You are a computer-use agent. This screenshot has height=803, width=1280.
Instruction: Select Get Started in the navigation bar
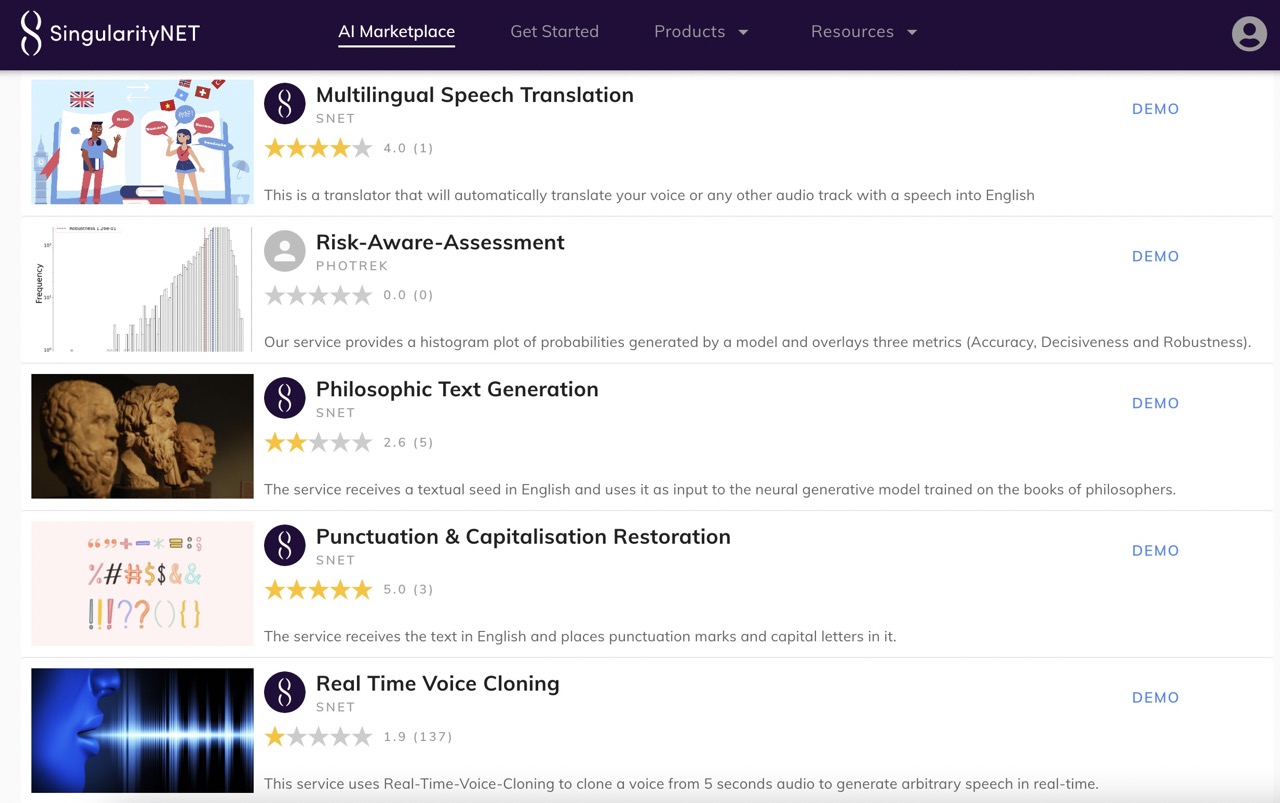[554, 31]
